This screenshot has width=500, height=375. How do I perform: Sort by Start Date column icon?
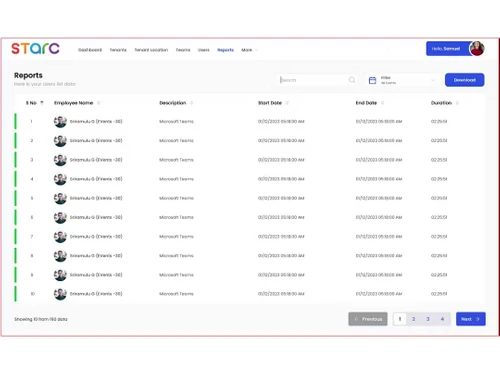click(287, 103)
